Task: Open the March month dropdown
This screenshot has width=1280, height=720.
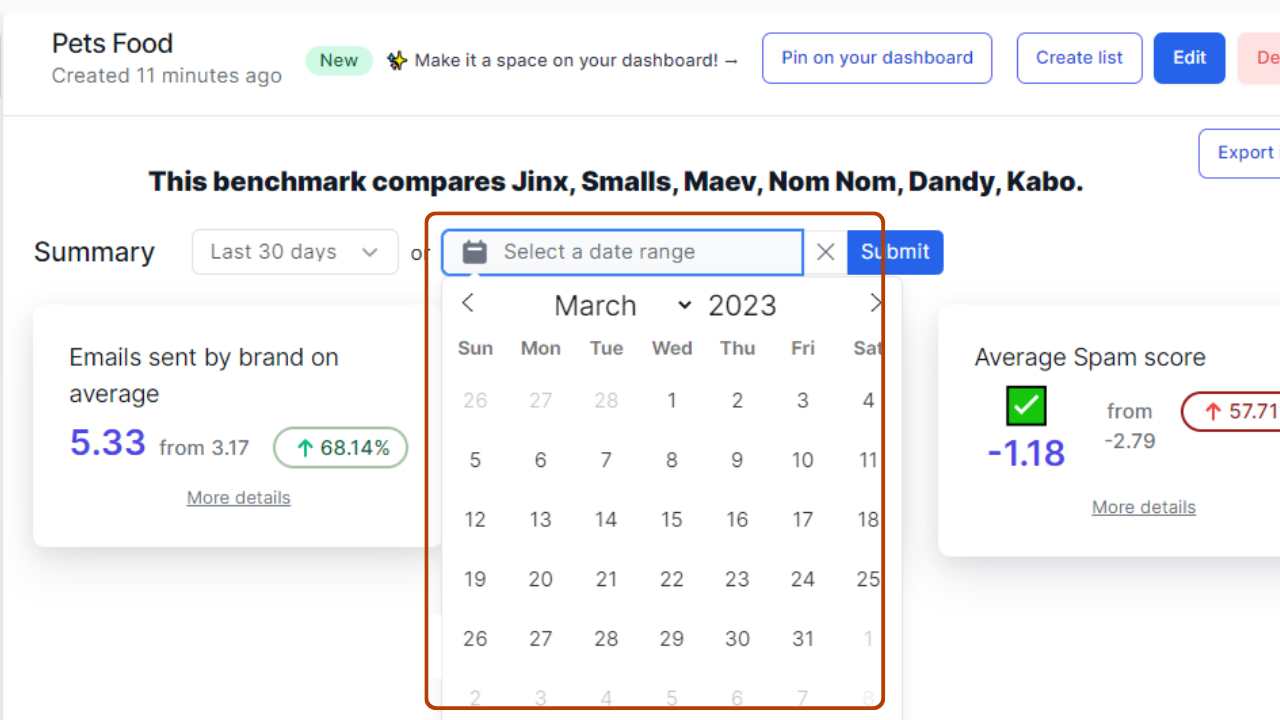Action: tap(623, 305)
